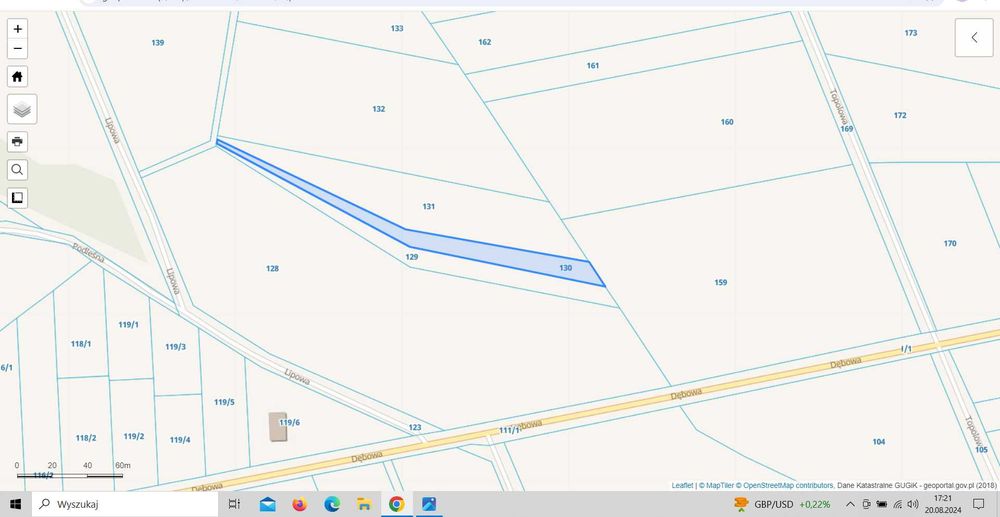
Task: Click parcel label 111/1
Action: [509, 430]
